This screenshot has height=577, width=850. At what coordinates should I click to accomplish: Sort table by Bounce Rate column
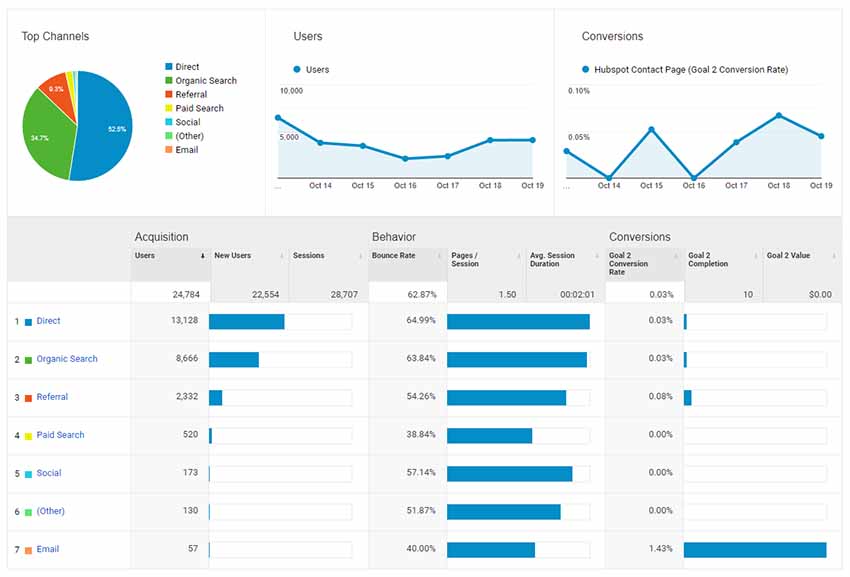[396, 256]
